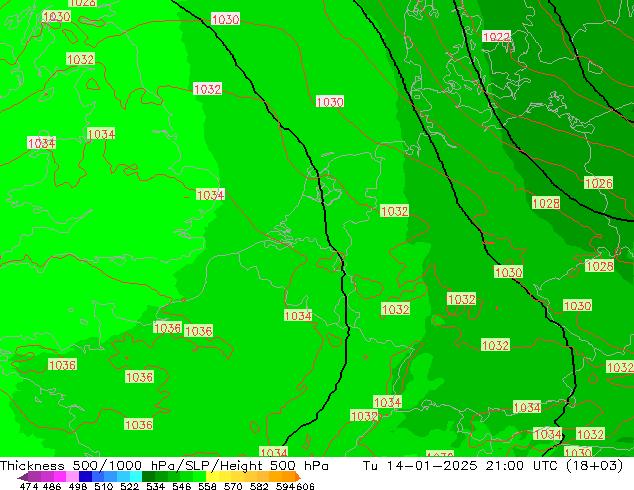Click the 510 legend value
Screen dimensions: 634x490
(x=104, y=486)
